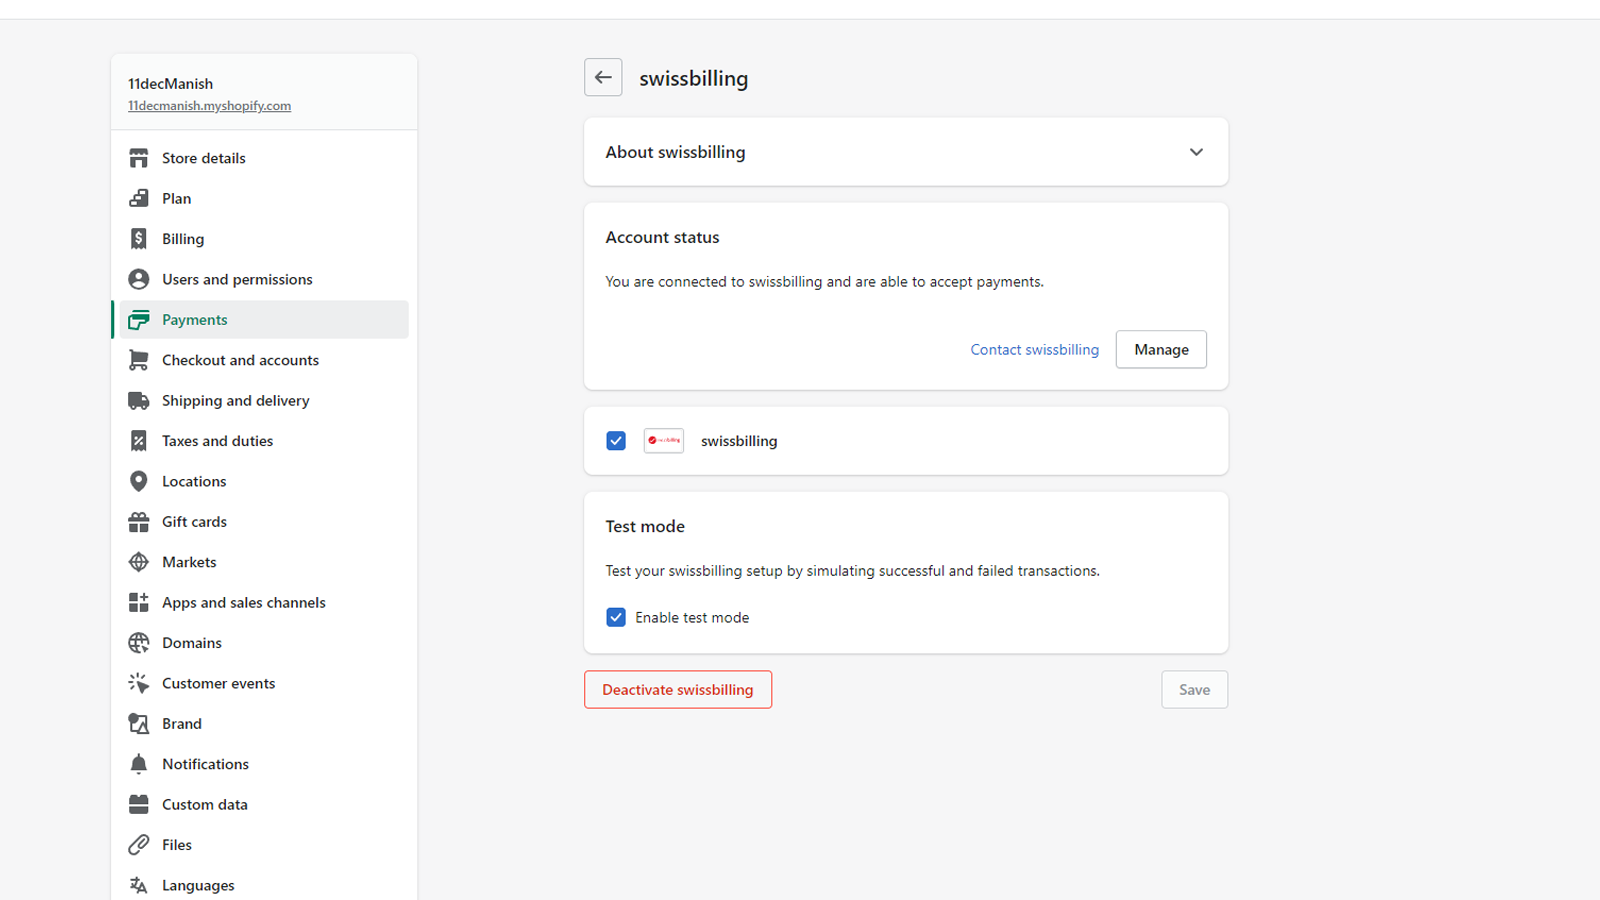Open Markets settings
This screenshot has height=900, width=1600.
coord(264,562)
